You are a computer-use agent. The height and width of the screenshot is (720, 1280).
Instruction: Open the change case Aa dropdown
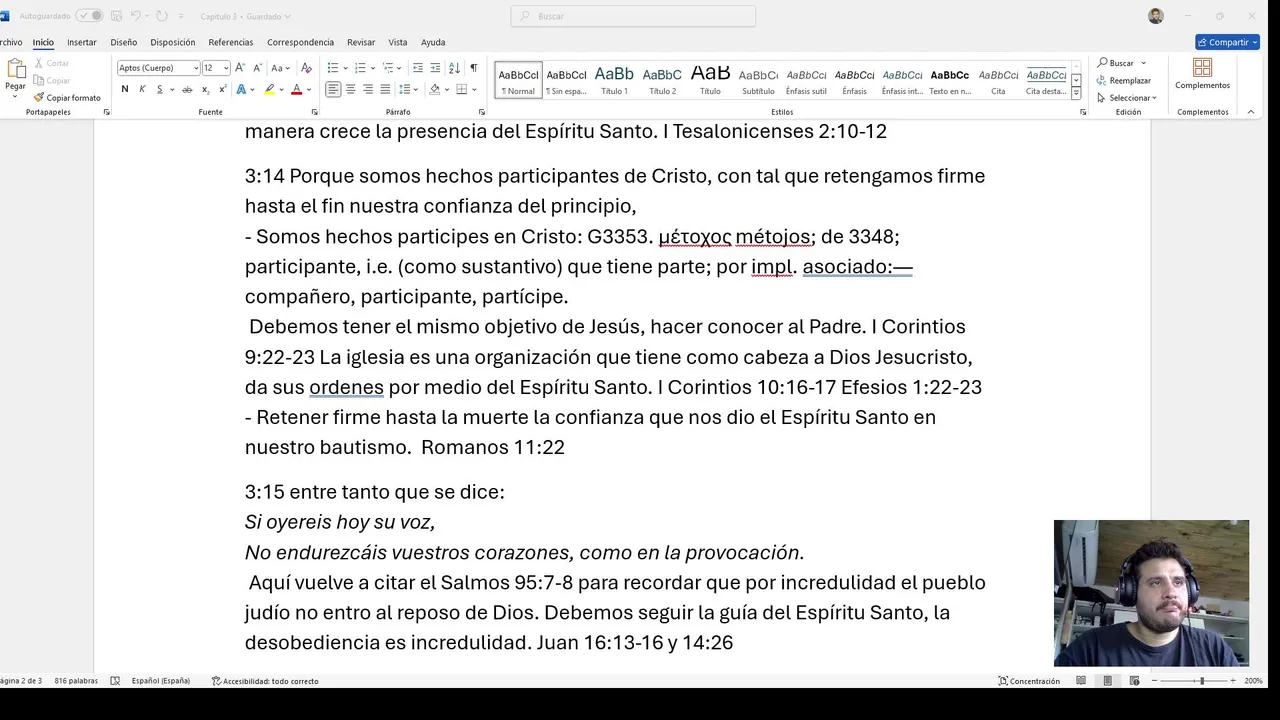pyautogui.click(x=281, y=68)
